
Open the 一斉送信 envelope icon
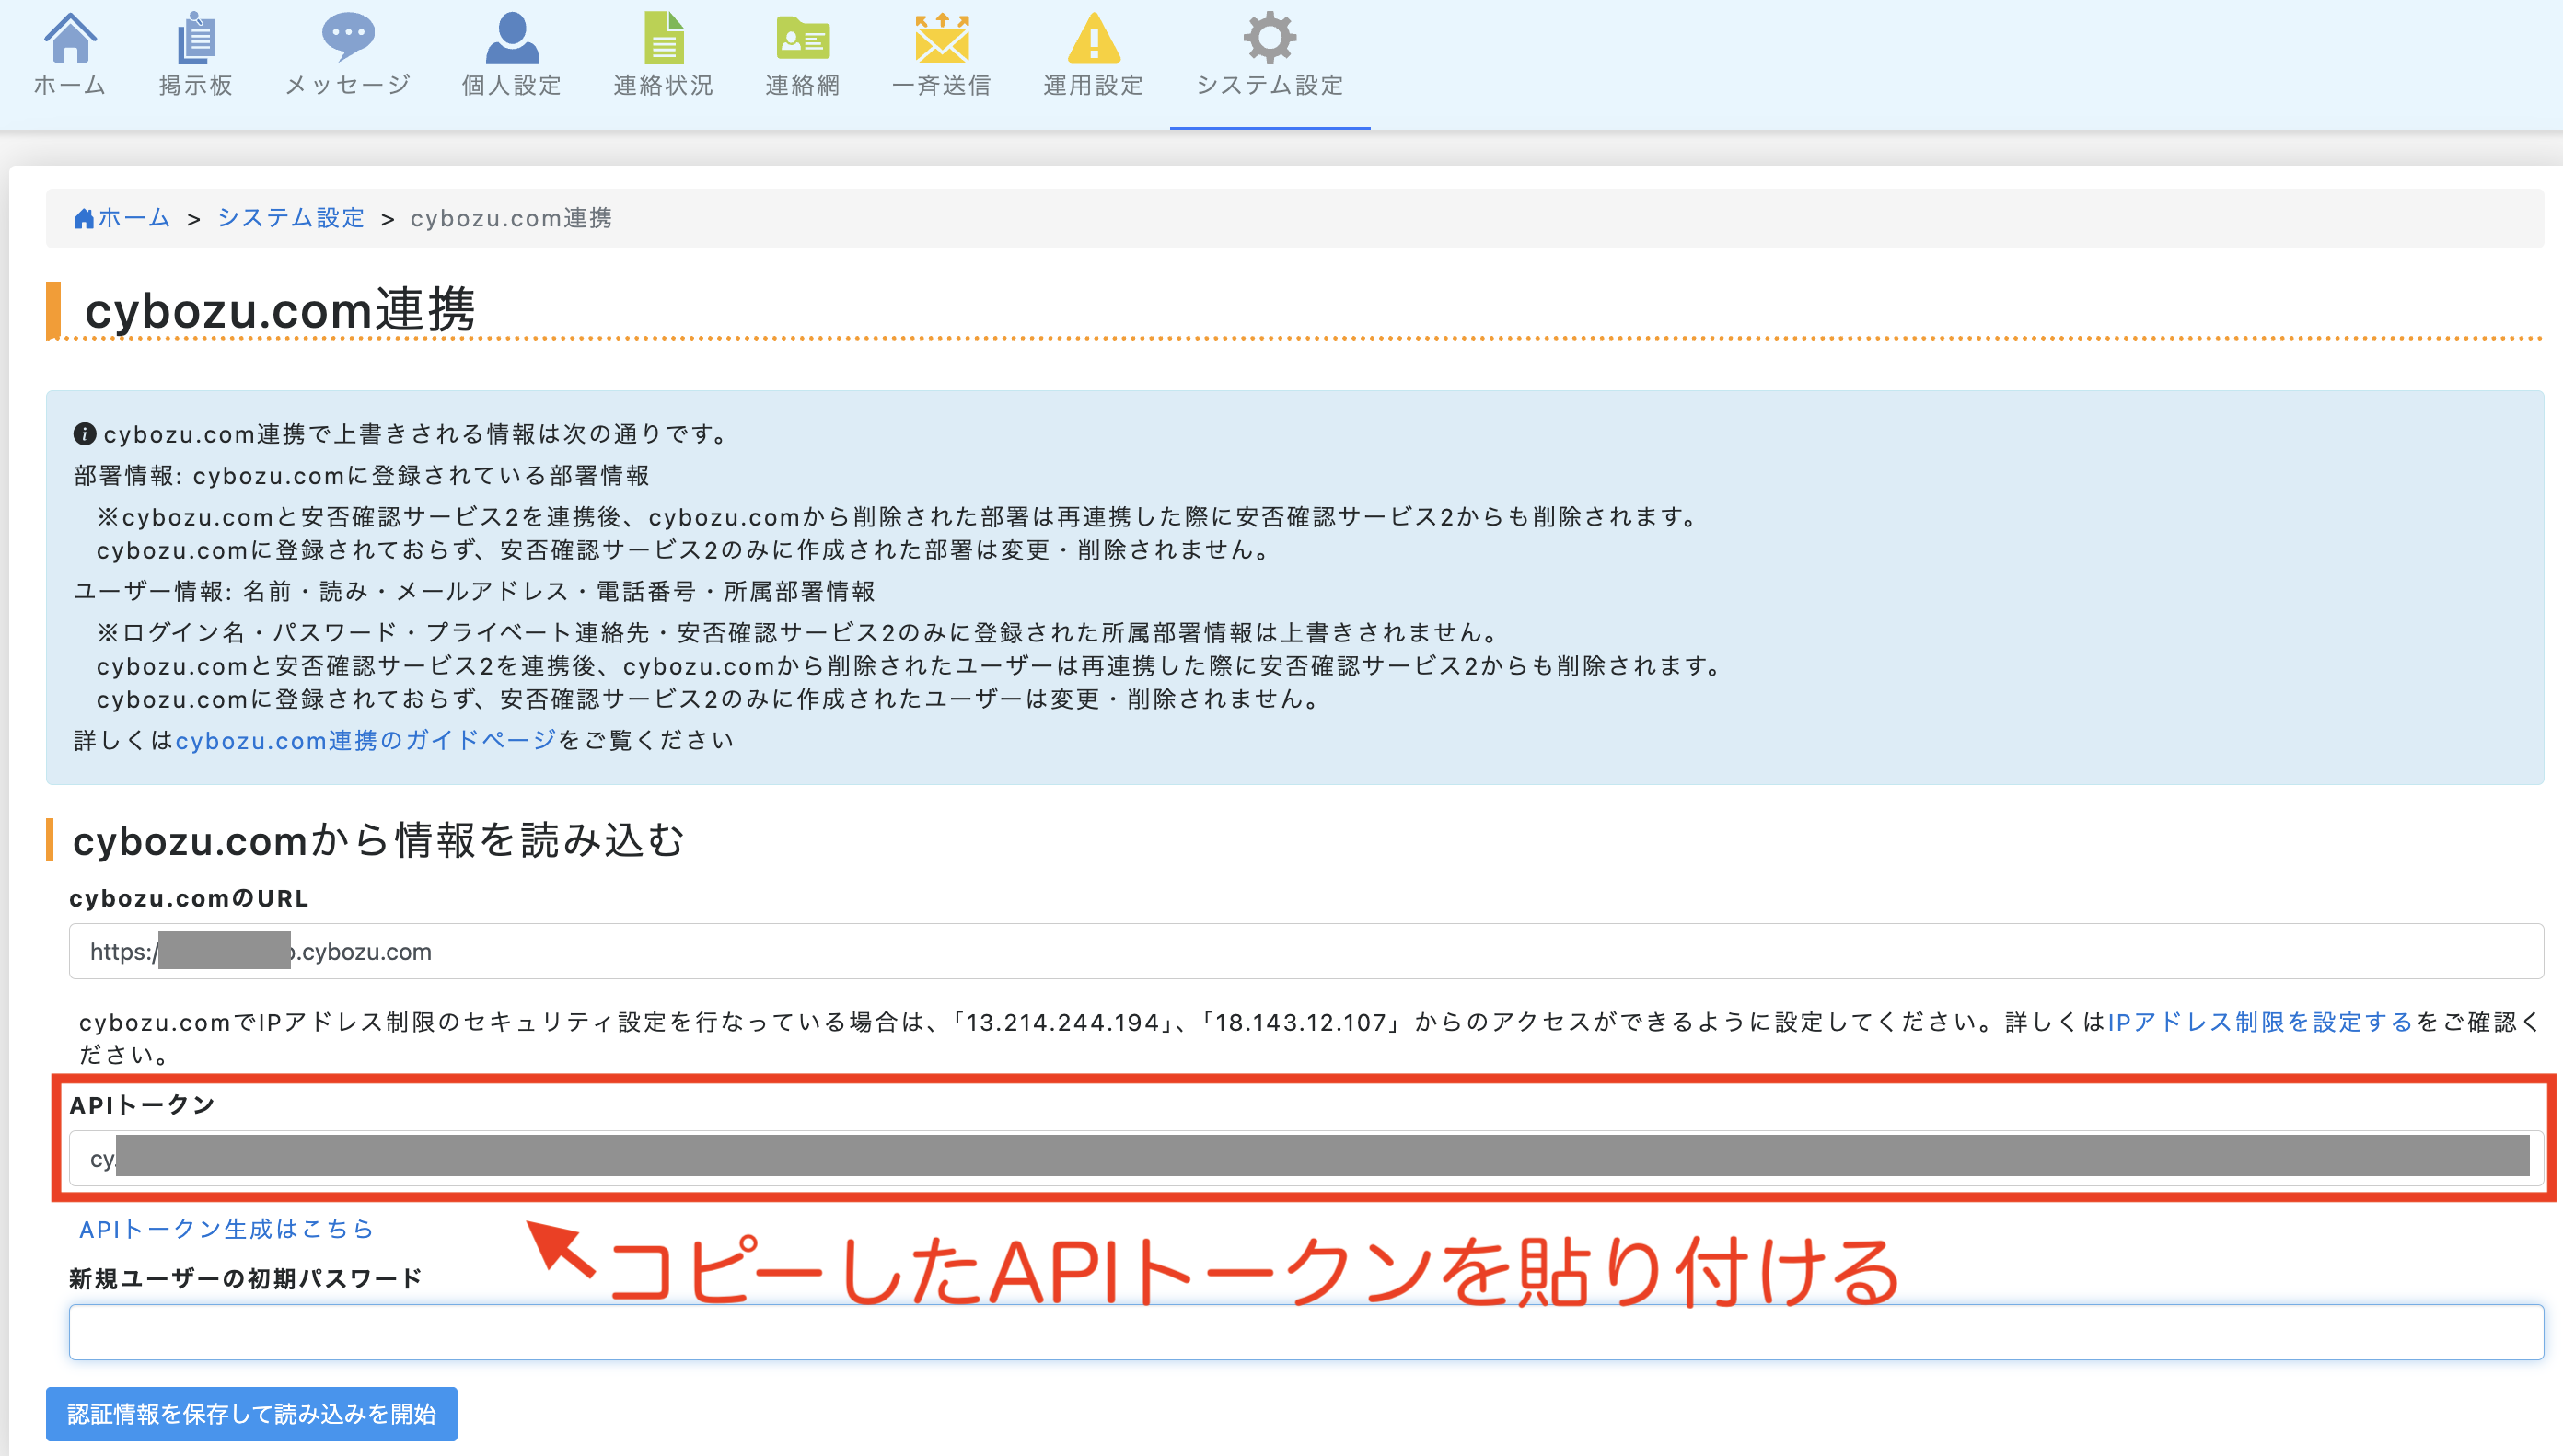coord(942,38)
